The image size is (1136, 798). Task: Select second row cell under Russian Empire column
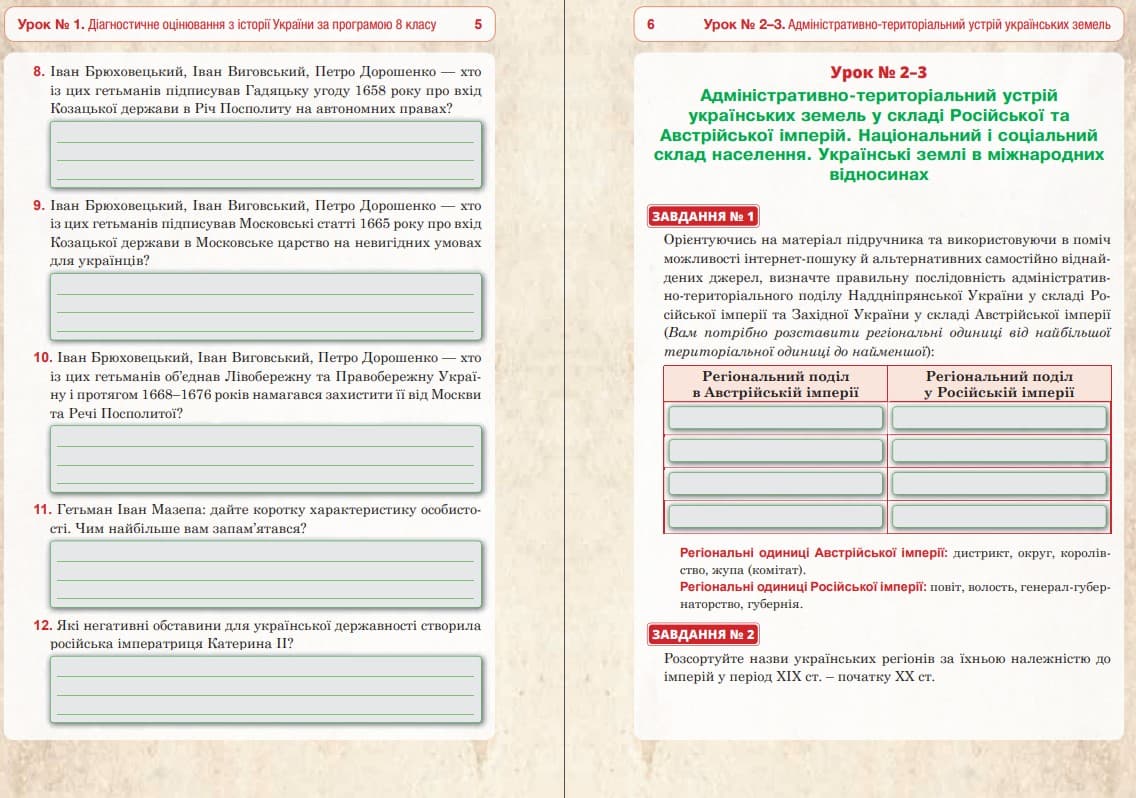pyautogui.click(x=999, y=451)
